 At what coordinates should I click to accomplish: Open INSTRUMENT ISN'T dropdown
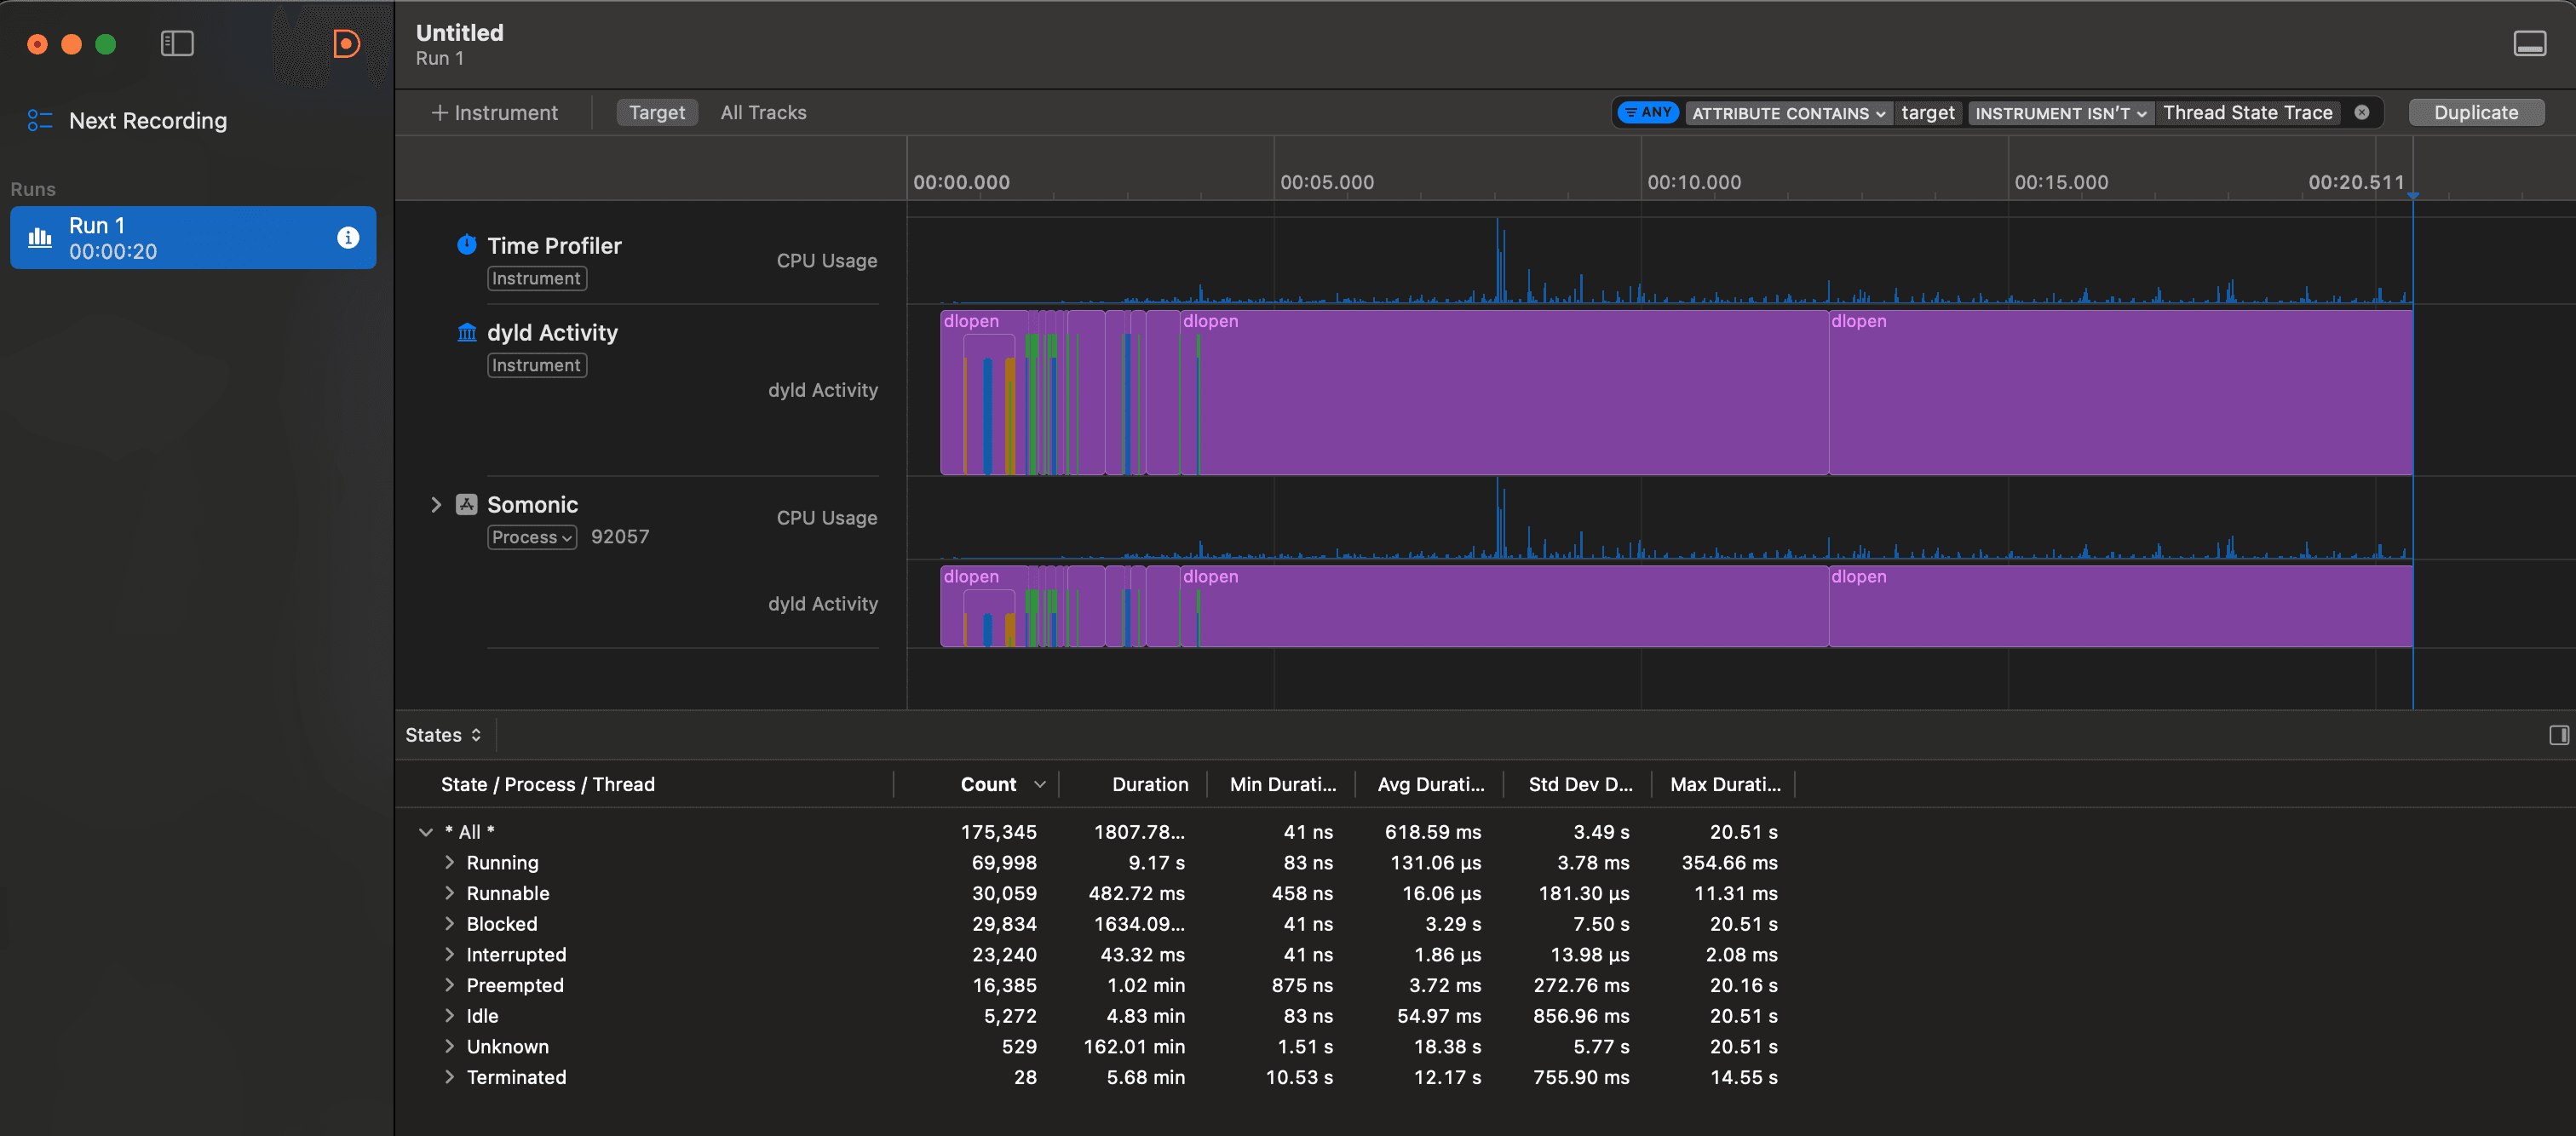[x=2060, y=113]
